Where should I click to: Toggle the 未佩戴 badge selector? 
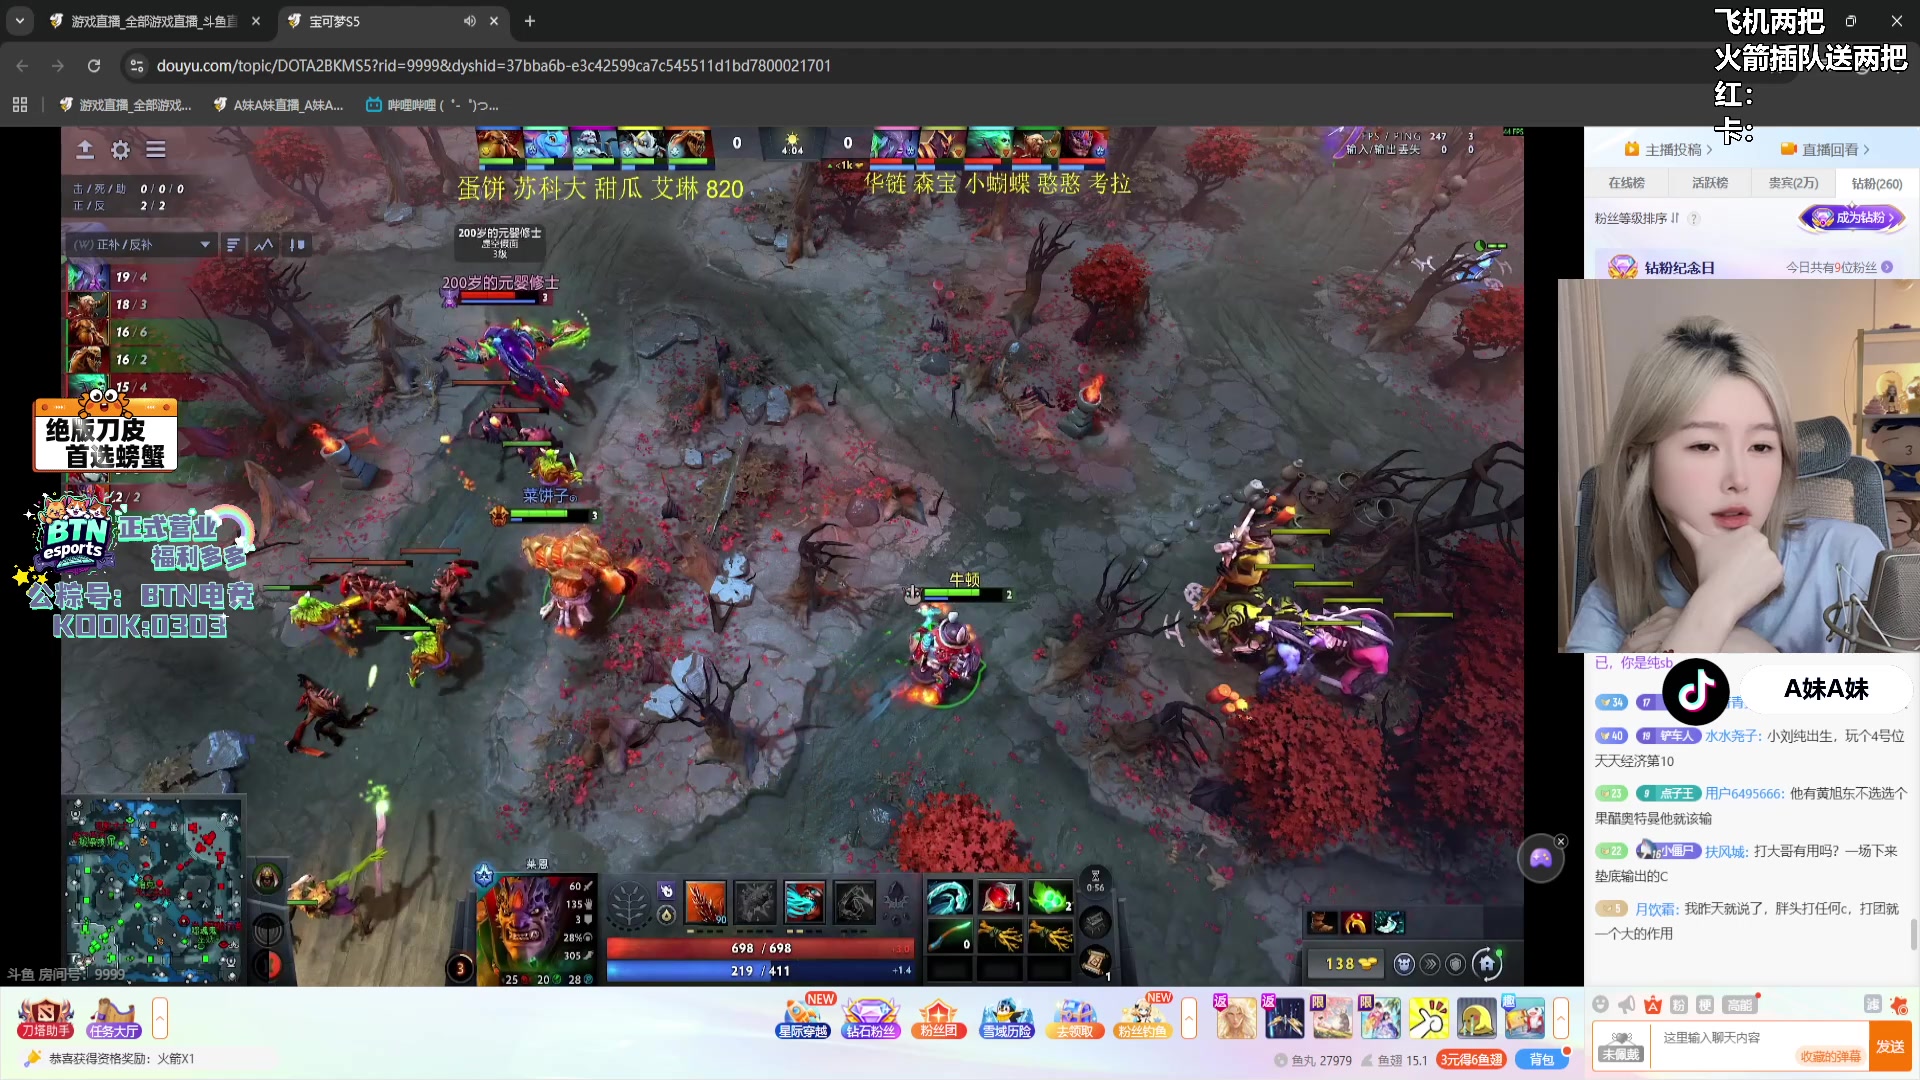pyautogui.click(x=1621, y=1046)
